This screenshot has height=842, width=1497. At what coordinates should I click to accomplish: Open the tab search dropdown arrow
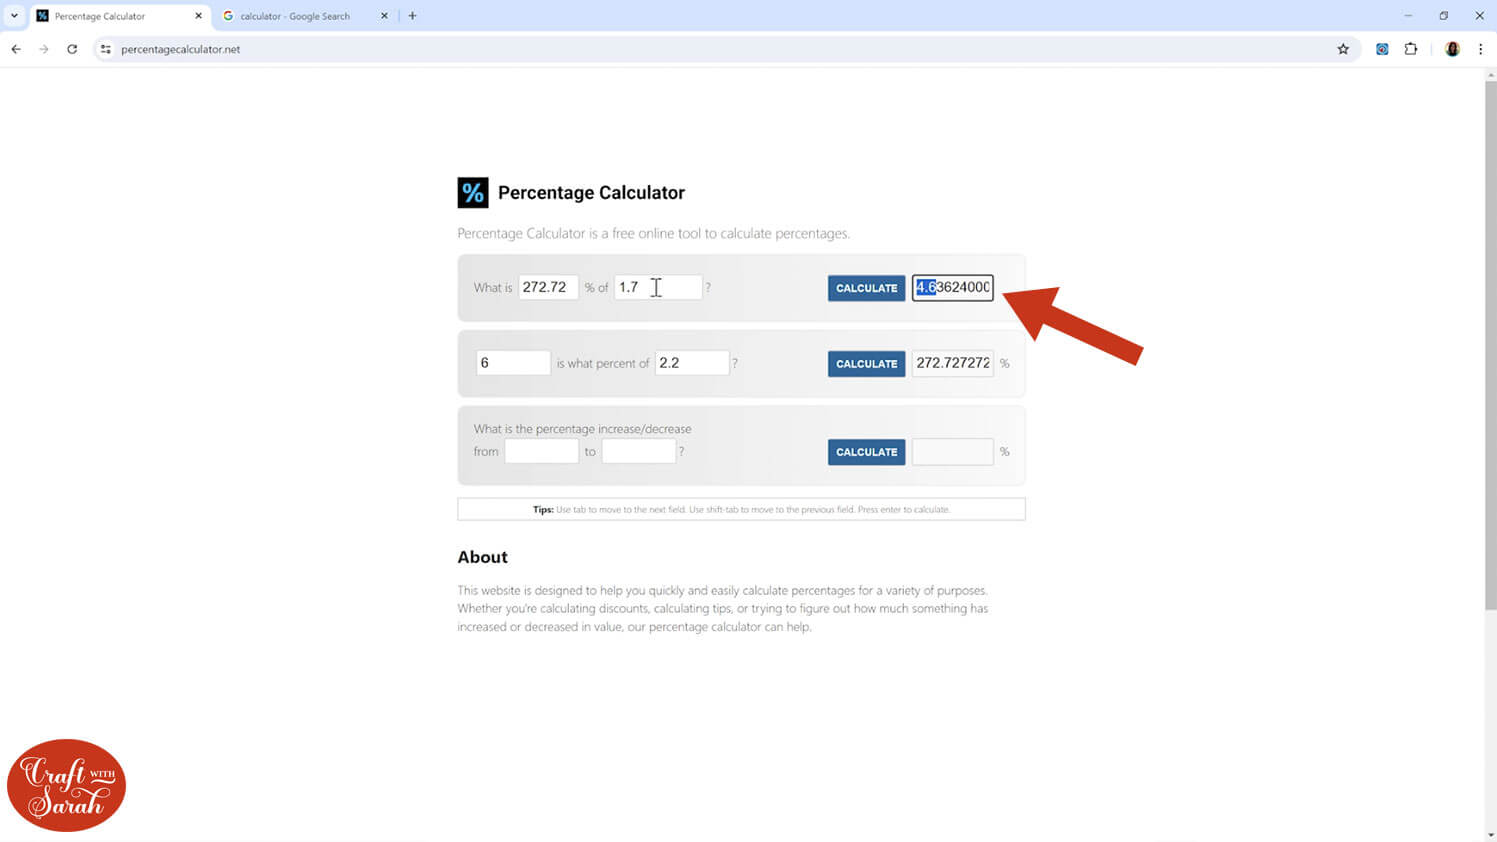click(x=14, y=16)
